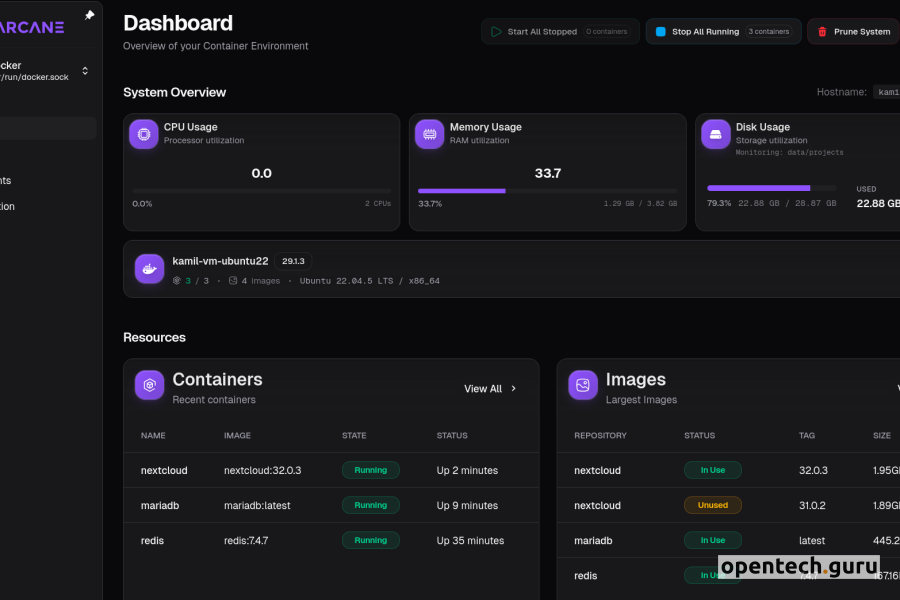Click the chevron next to Containers View All
The width and height of the screenshot is (900, 600).
pyautogui.click(x=514, y=389)
